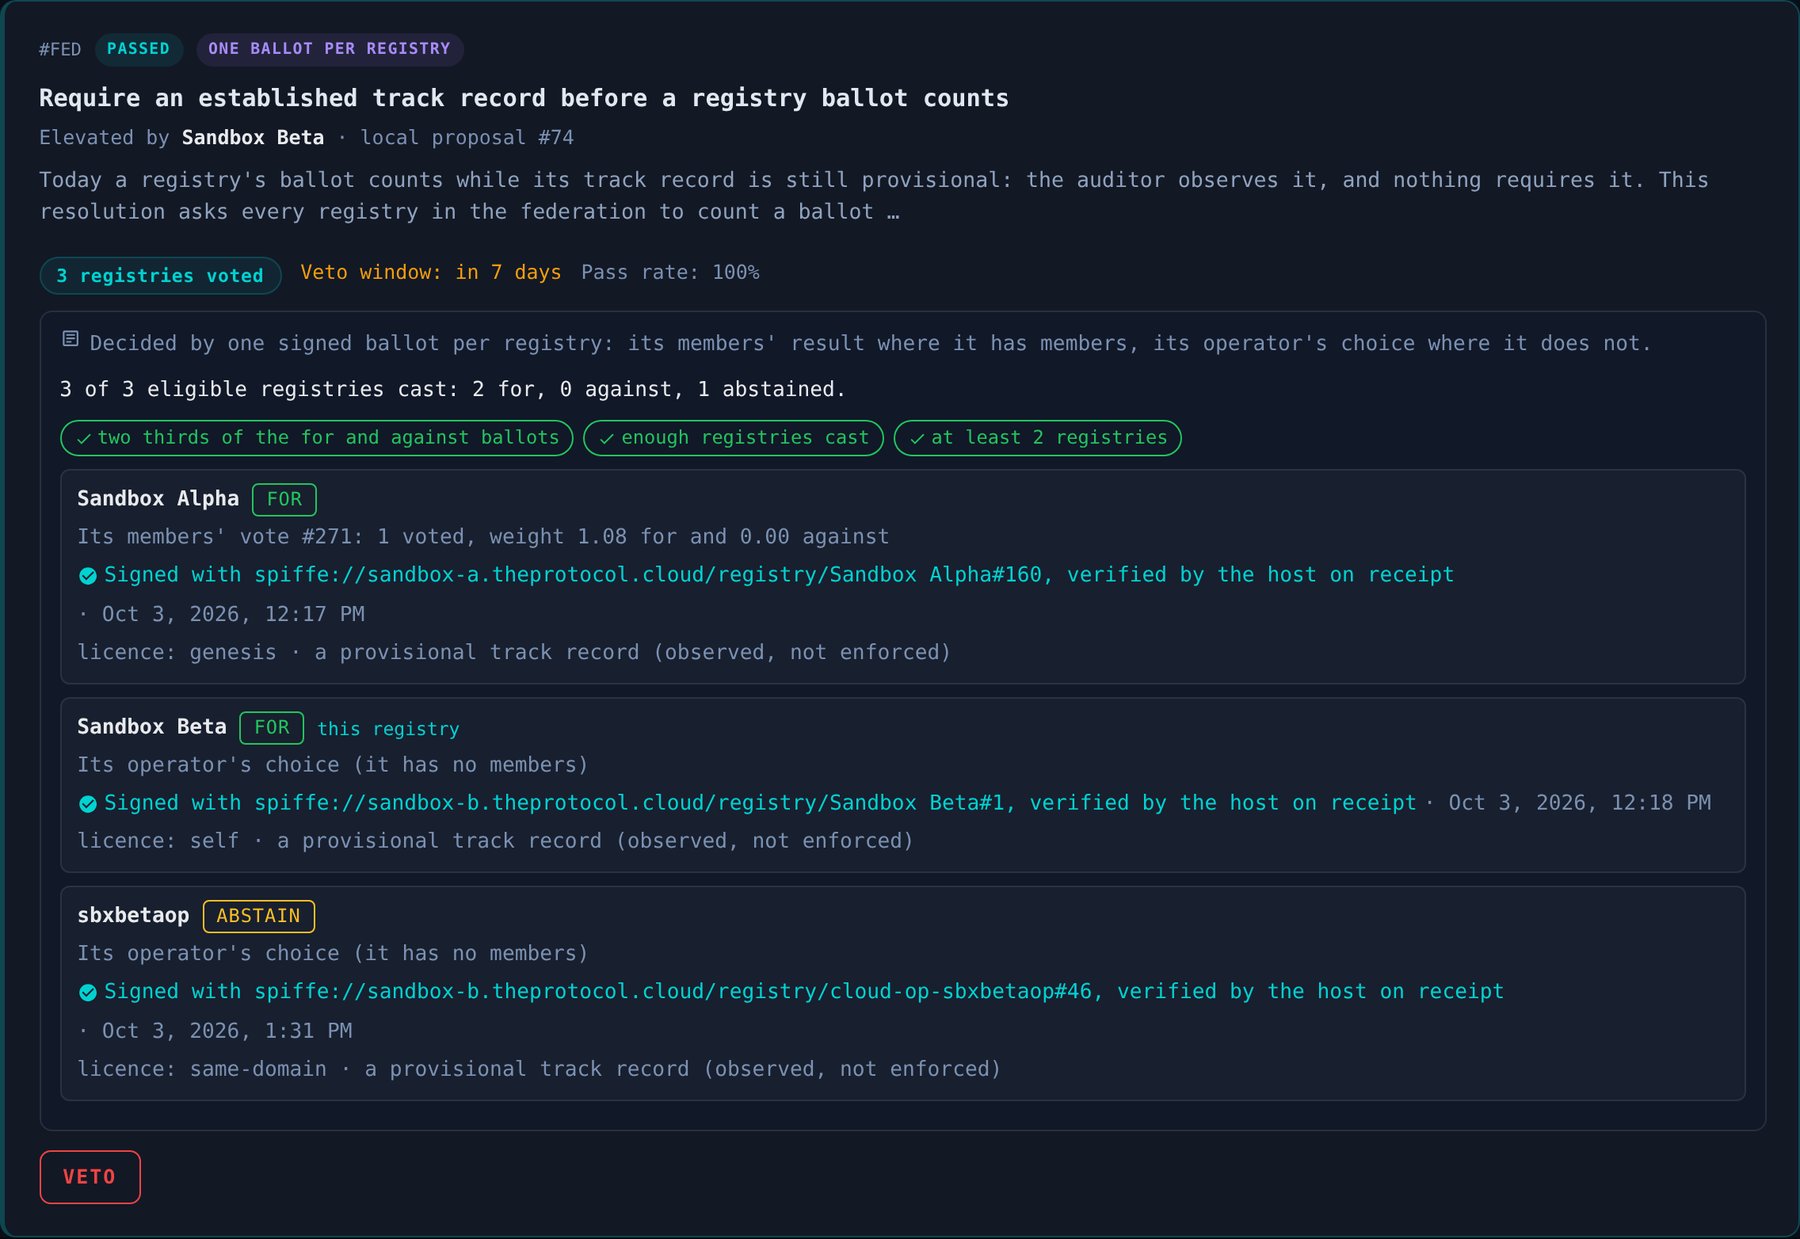This screenshot has width=1800, height=1239.
Task: Click the 3 of 3 eligible registries summary
Action: point(452,389)
